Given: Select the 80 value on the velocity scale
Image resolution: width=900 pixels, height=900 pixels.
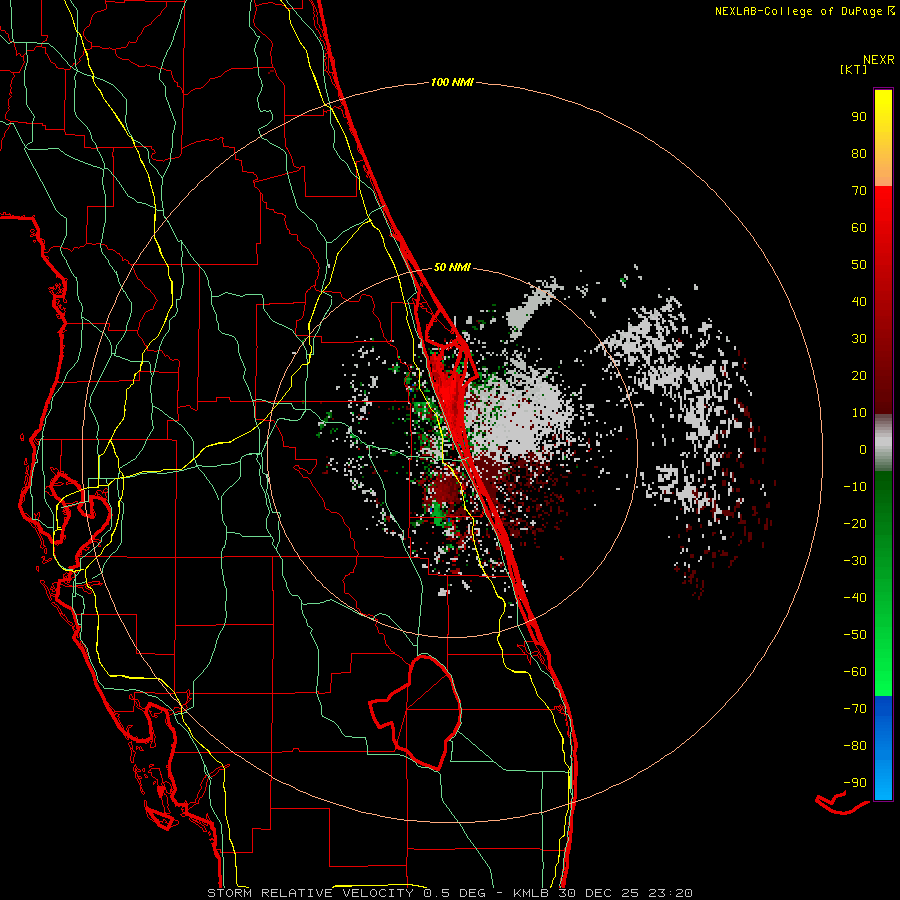Looking at the screenshot, I should 859,153.
